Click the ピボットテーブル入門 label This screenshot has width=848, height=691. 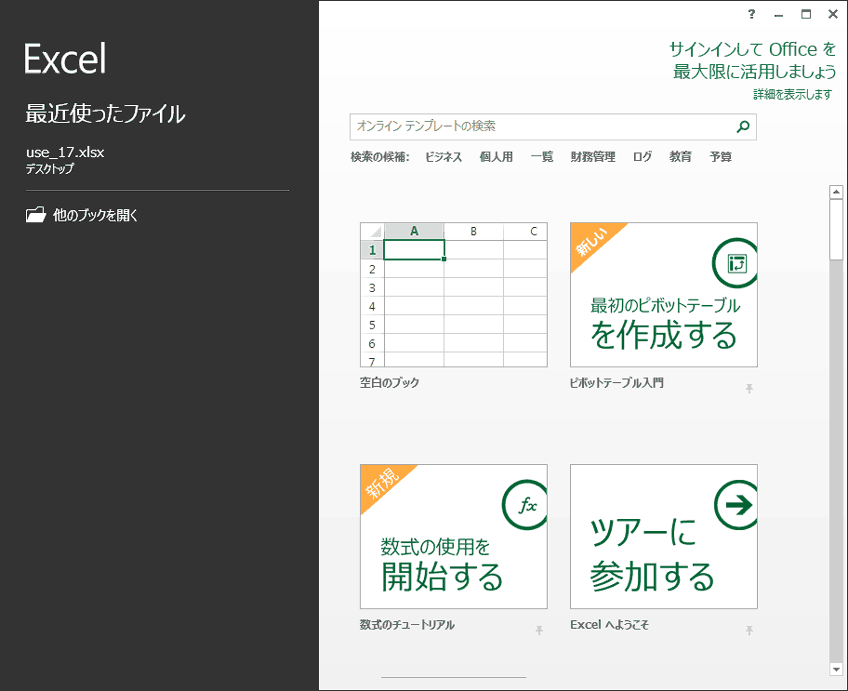pyautogui.click(x=617, y=383)
